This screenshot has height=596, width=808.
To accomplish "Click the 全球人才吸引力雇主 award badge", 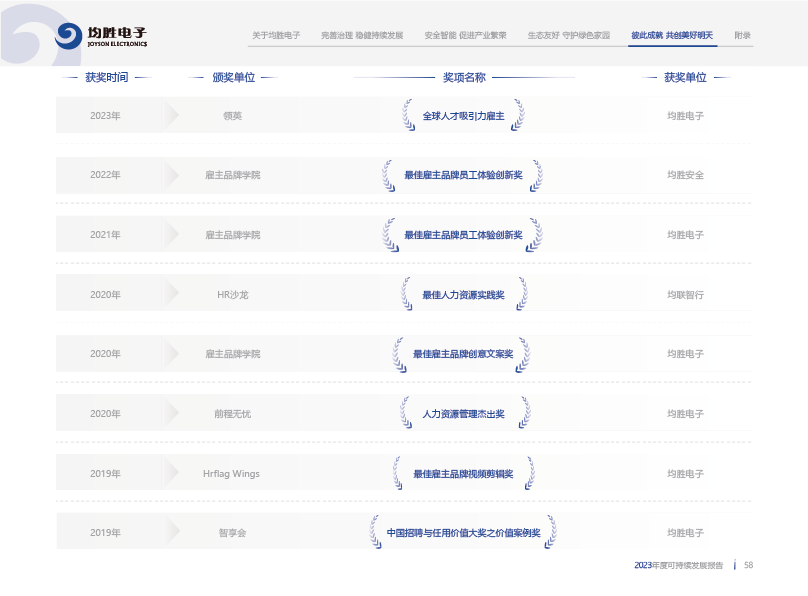I will coord(463,116).
